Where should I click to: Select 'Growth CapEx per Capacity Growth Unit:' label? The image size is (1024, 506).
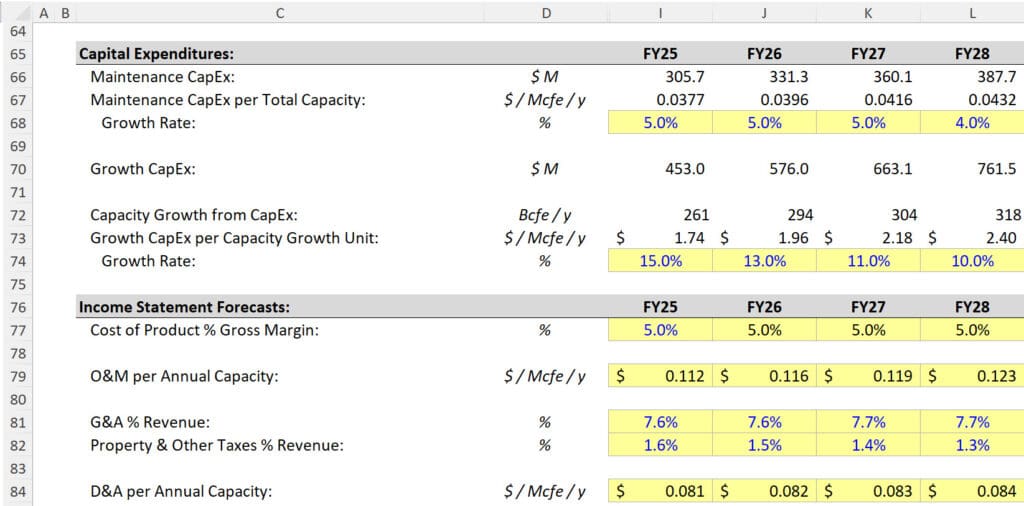pyautogui.click(x=234, y=238)
